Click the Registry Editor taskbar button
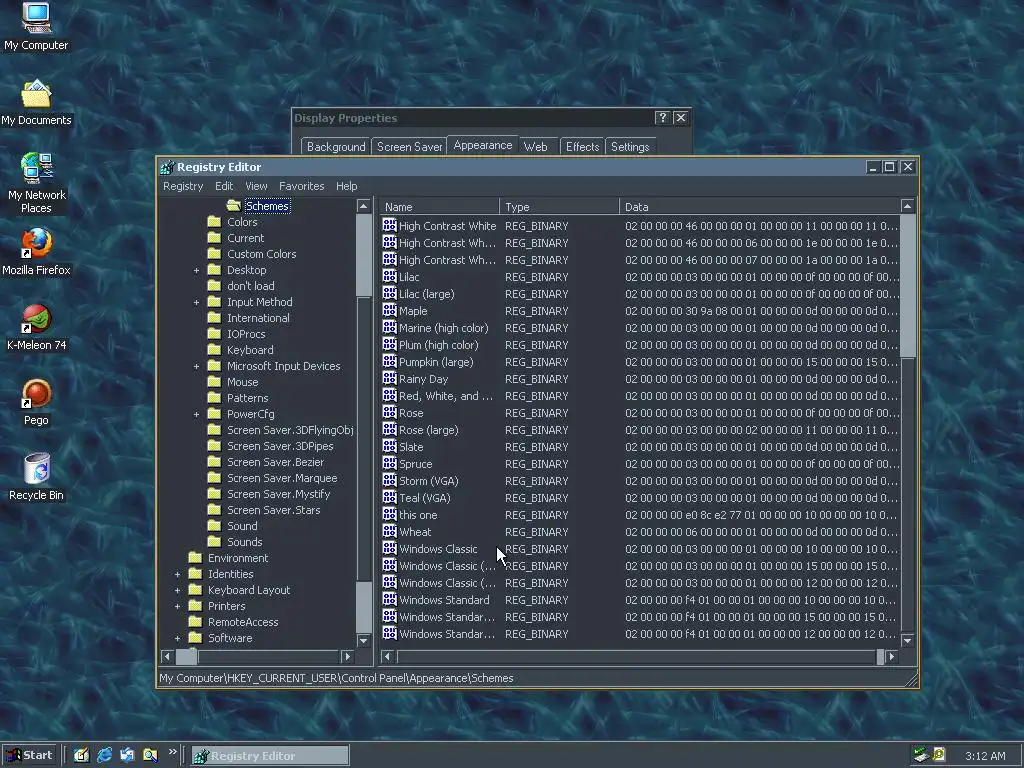The image size is (1024, 768). coord(270,756)
